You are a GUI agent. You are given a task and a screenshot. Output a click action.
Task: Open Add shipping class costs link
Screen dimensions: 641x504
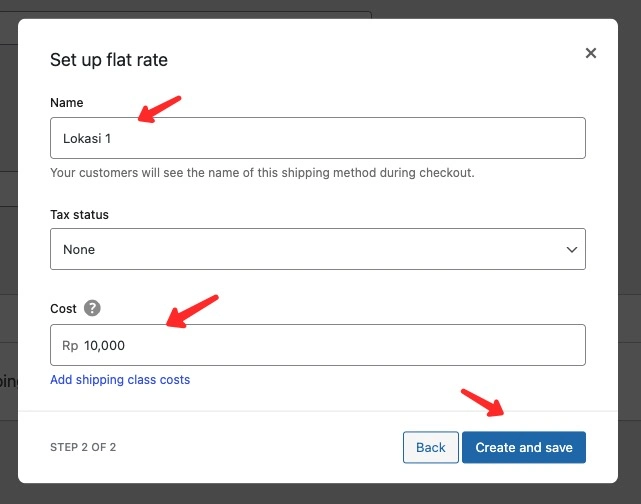[x=120, y=380]
